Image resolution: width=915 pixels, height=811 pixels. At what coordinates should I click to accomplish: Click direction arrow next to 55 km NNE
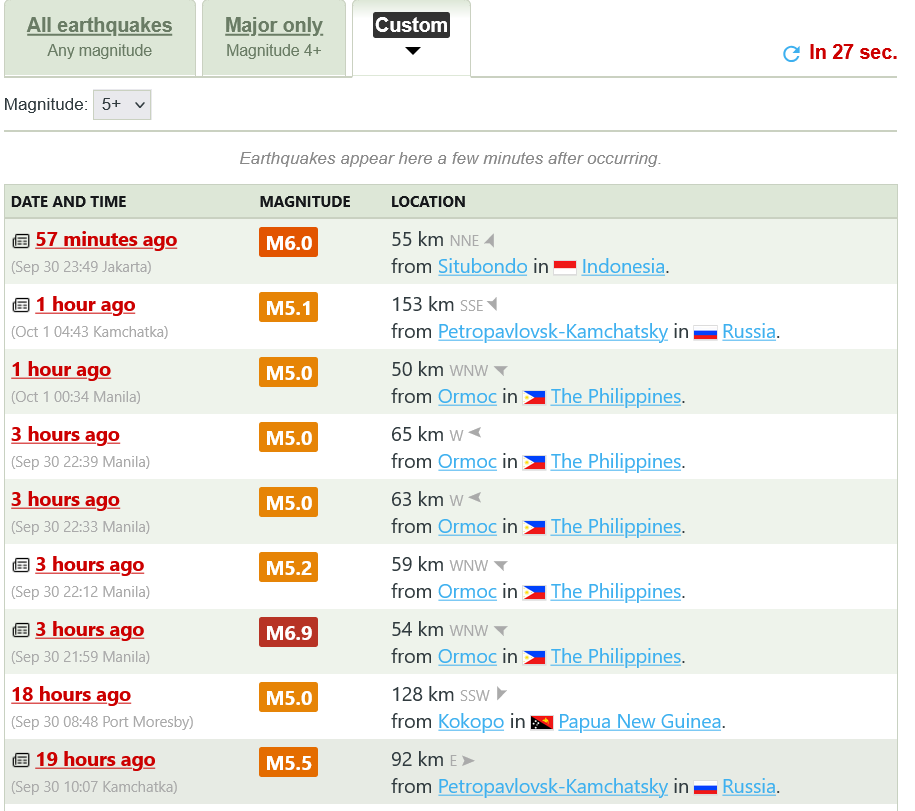point(490,241)
